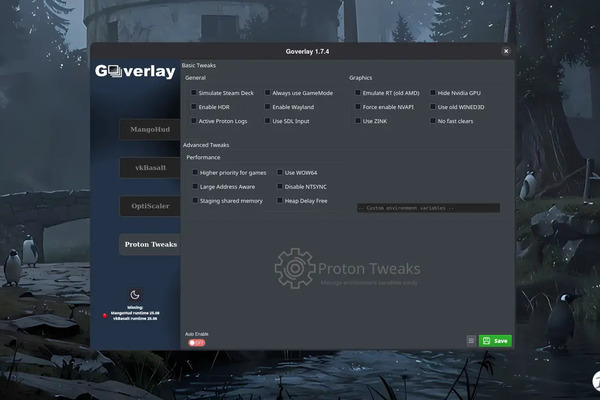Image resolution: width=600 pixels, height=400 pixels.
Task: Enable Wayland checkbox
Action: (267, 107)
